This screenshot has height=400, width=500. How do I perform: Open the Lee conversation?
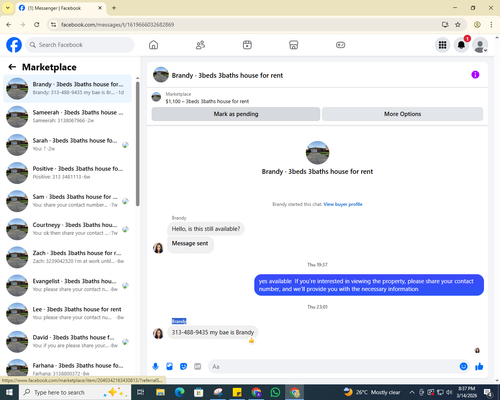(67, 313)
